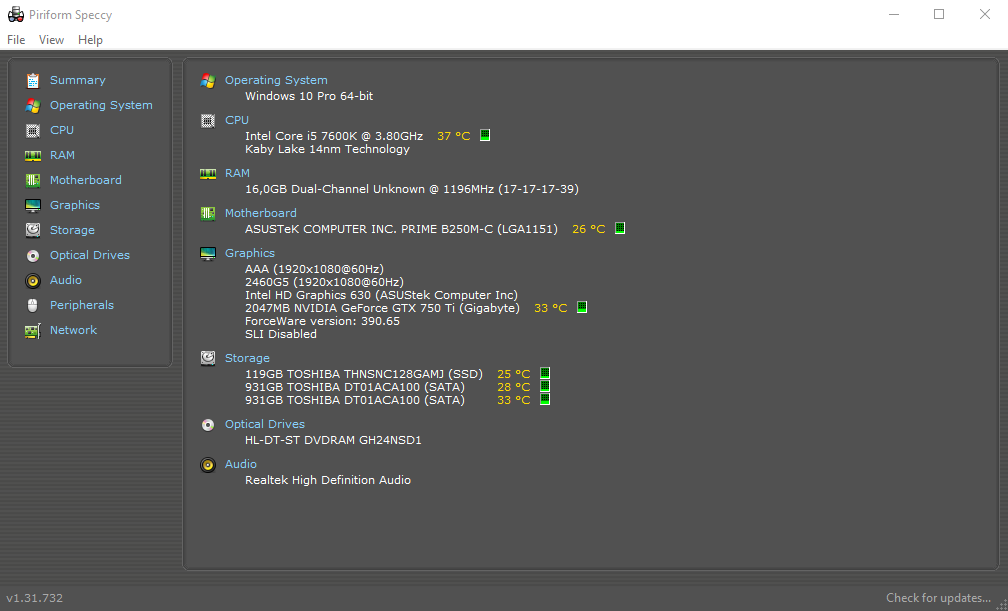Image resolution: width=1008 pixels, height=611 pixels.
Task: Click the memory icon beside RAM heading
Action: (208, 174)
